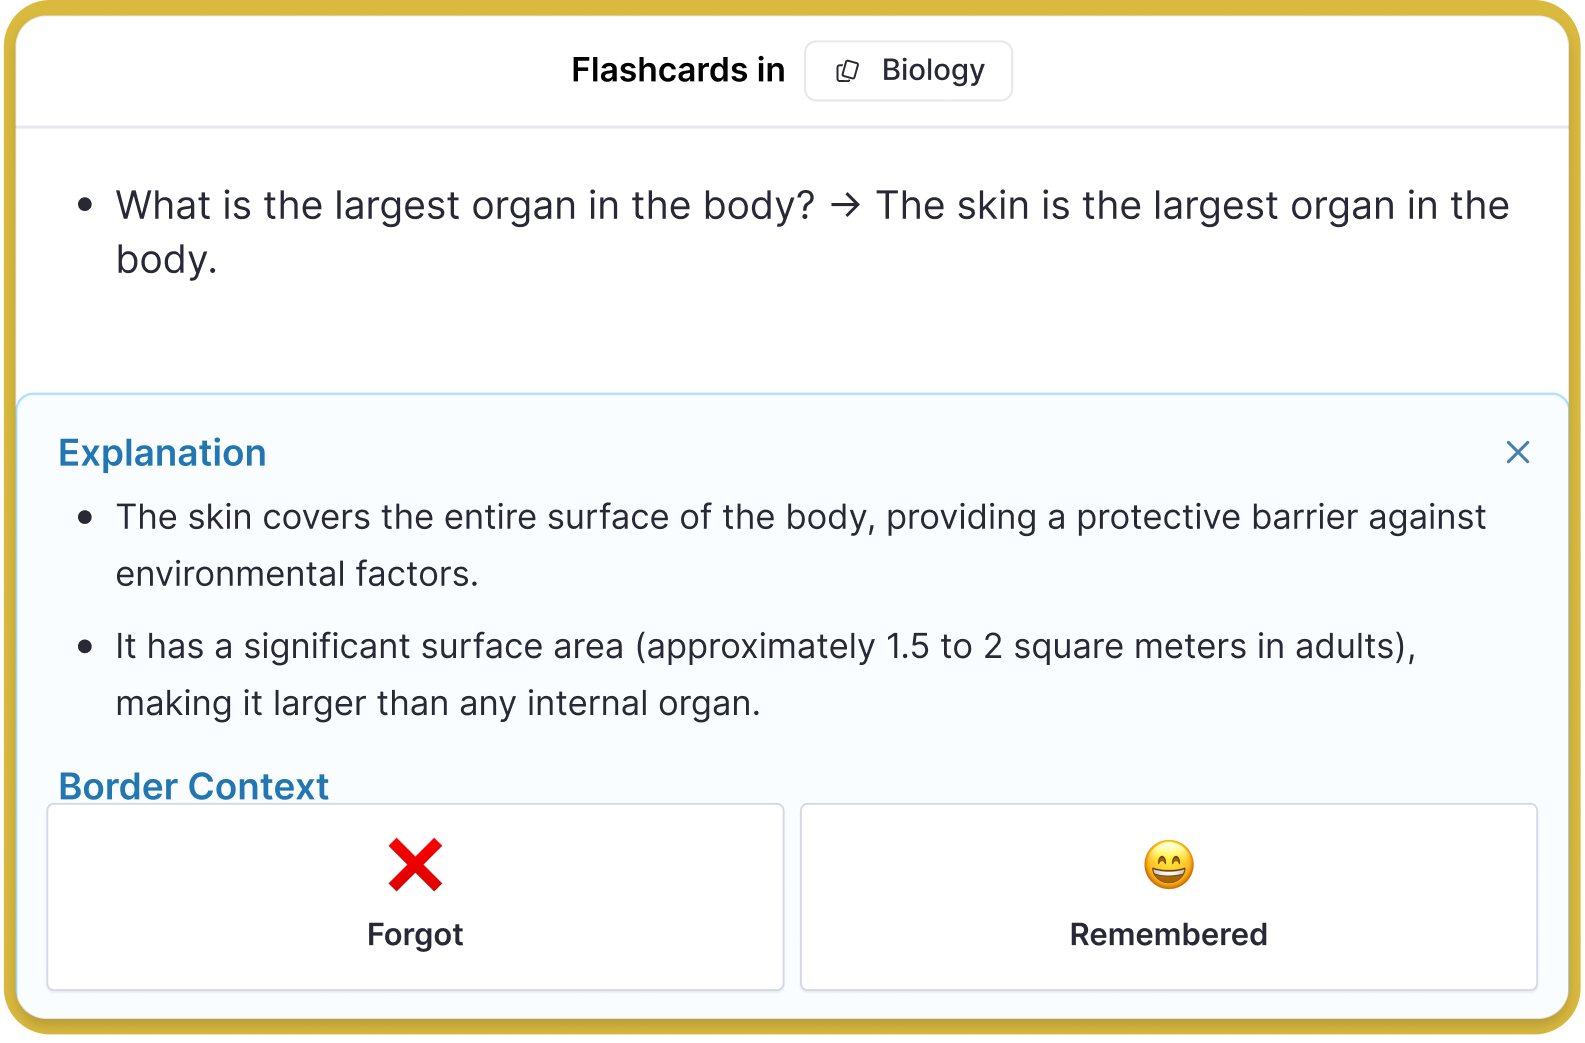Click the "Flashcards in" title text
This screenshot has width=1585, height=1043.
[678, 70]
